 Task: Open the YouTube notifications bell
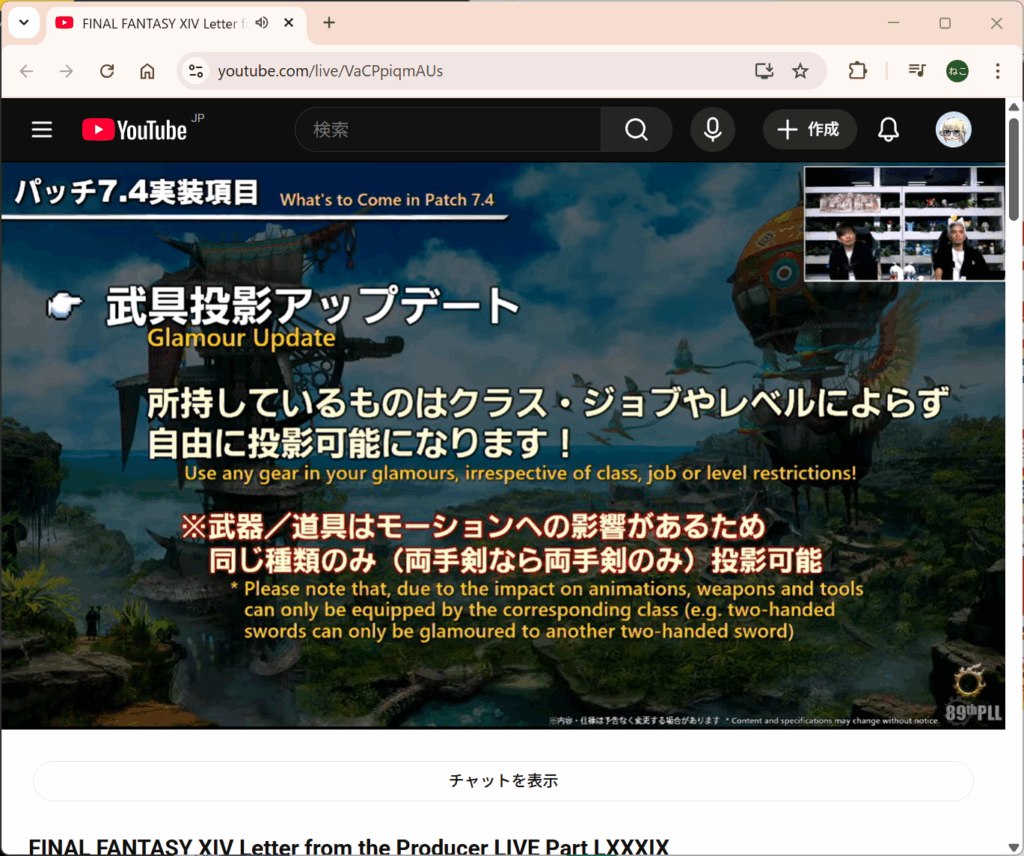[888, 130]
